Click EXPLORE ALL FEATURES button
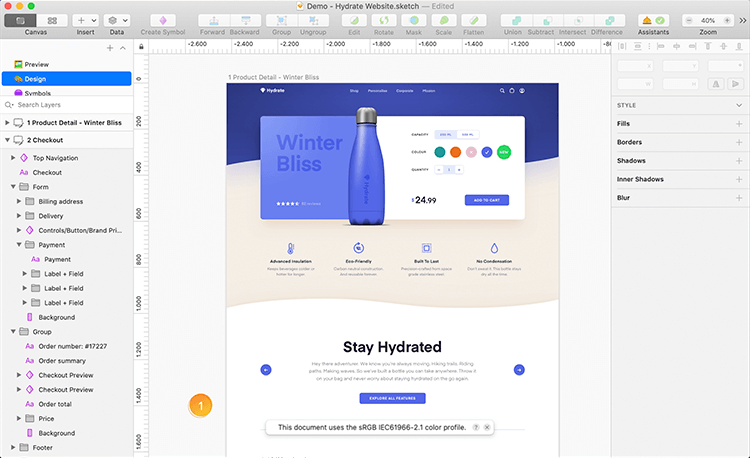Image resolution: width=750 pixels, height=458 pixels. 392,398
